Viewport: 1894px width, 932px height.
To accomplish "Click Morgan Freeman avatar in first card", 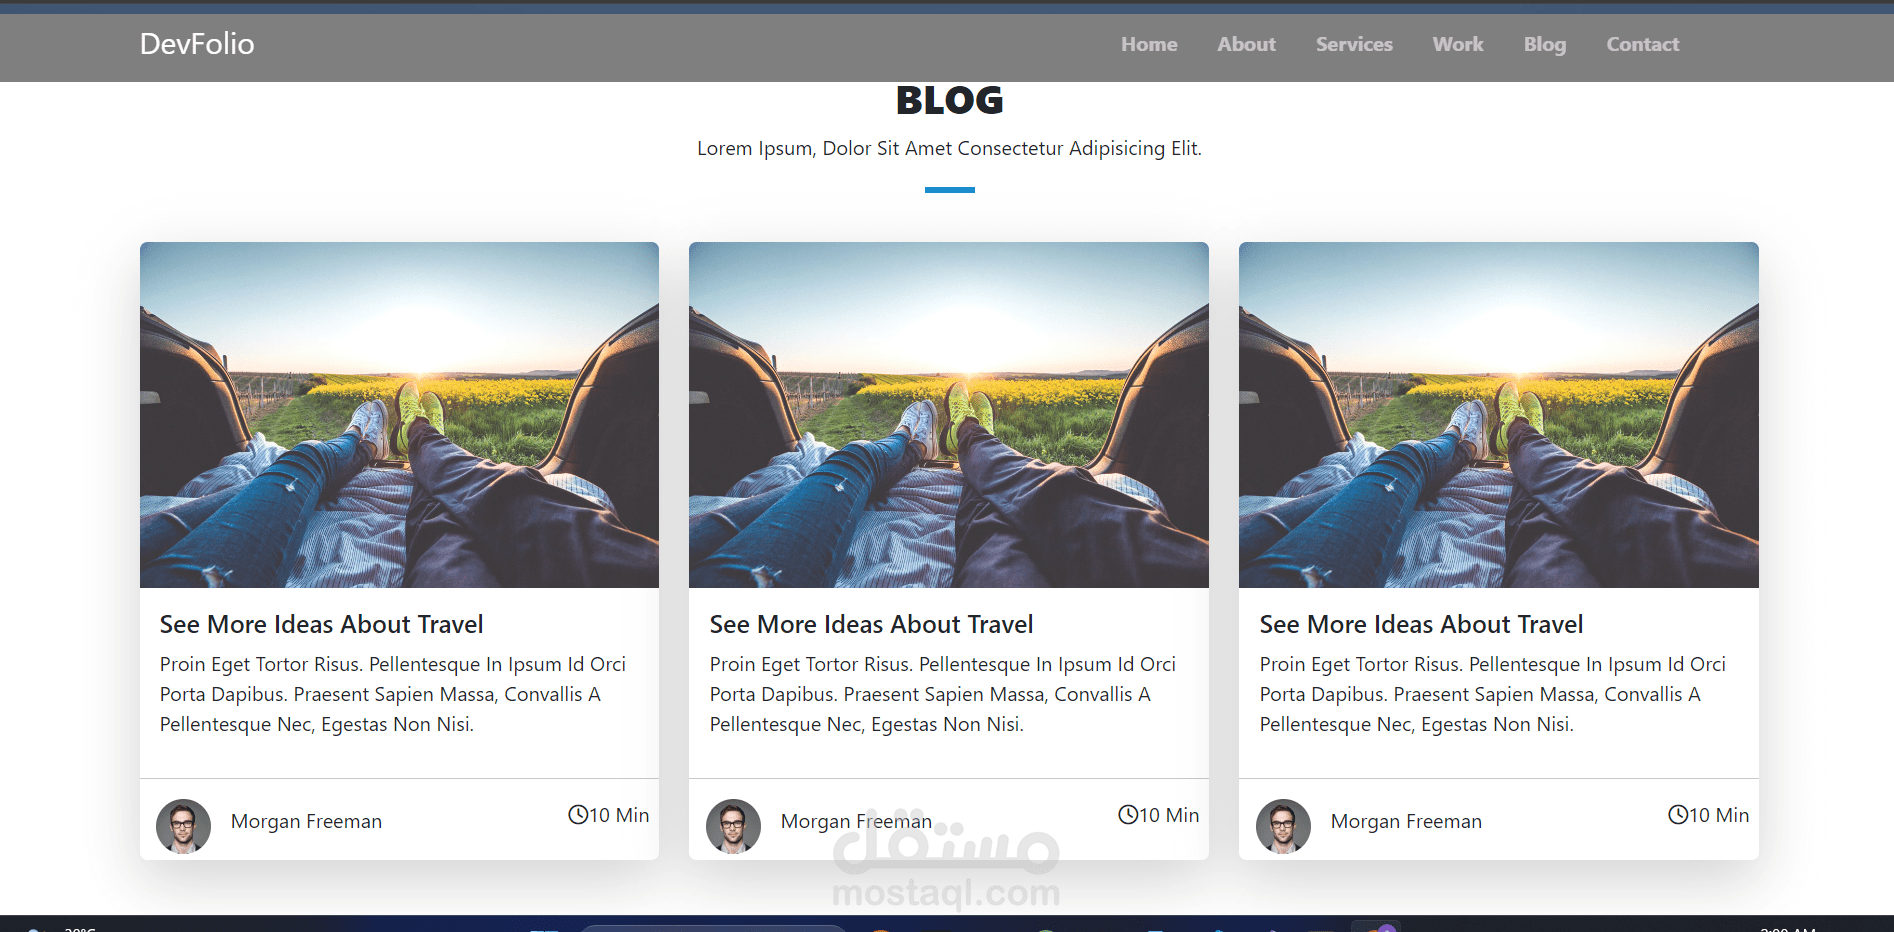I will 183,826.
